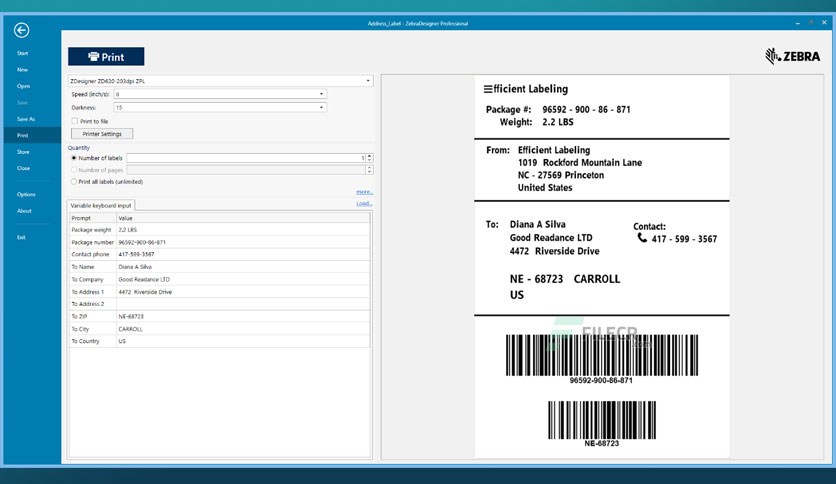Click the Number of labels input field
836x484 pixels.
tap(246, 158)
